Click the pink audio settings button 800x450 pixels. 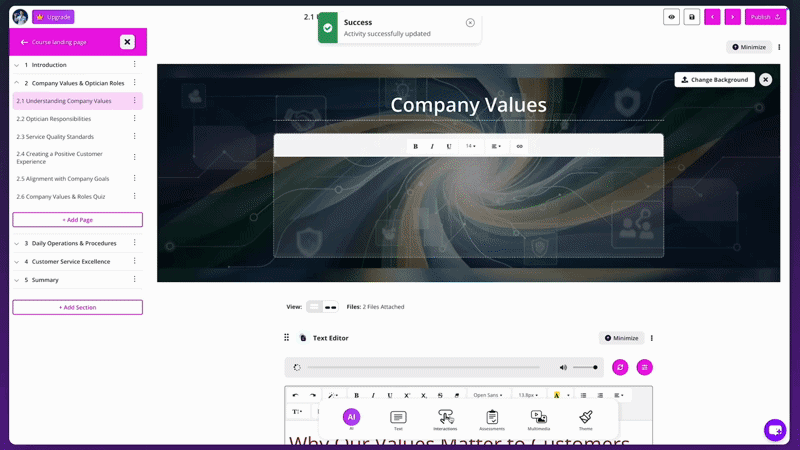[644, 367]
